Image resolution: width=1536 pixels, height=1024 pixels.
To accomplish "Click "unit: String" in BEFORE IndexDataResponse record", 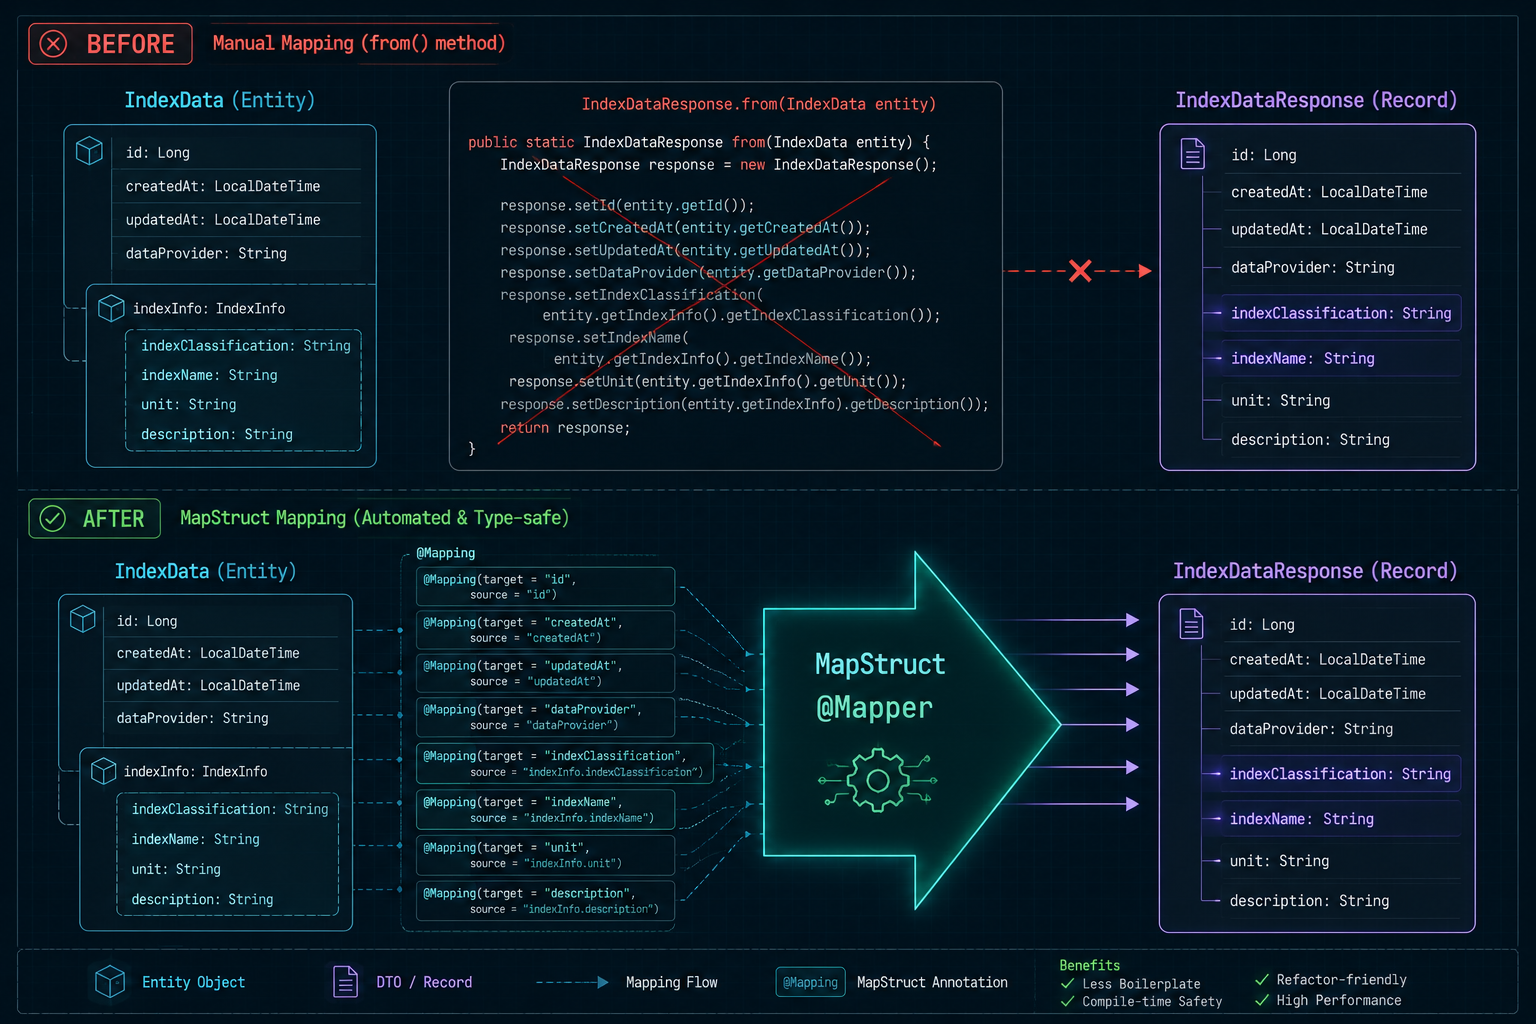I will (1280, 400).
